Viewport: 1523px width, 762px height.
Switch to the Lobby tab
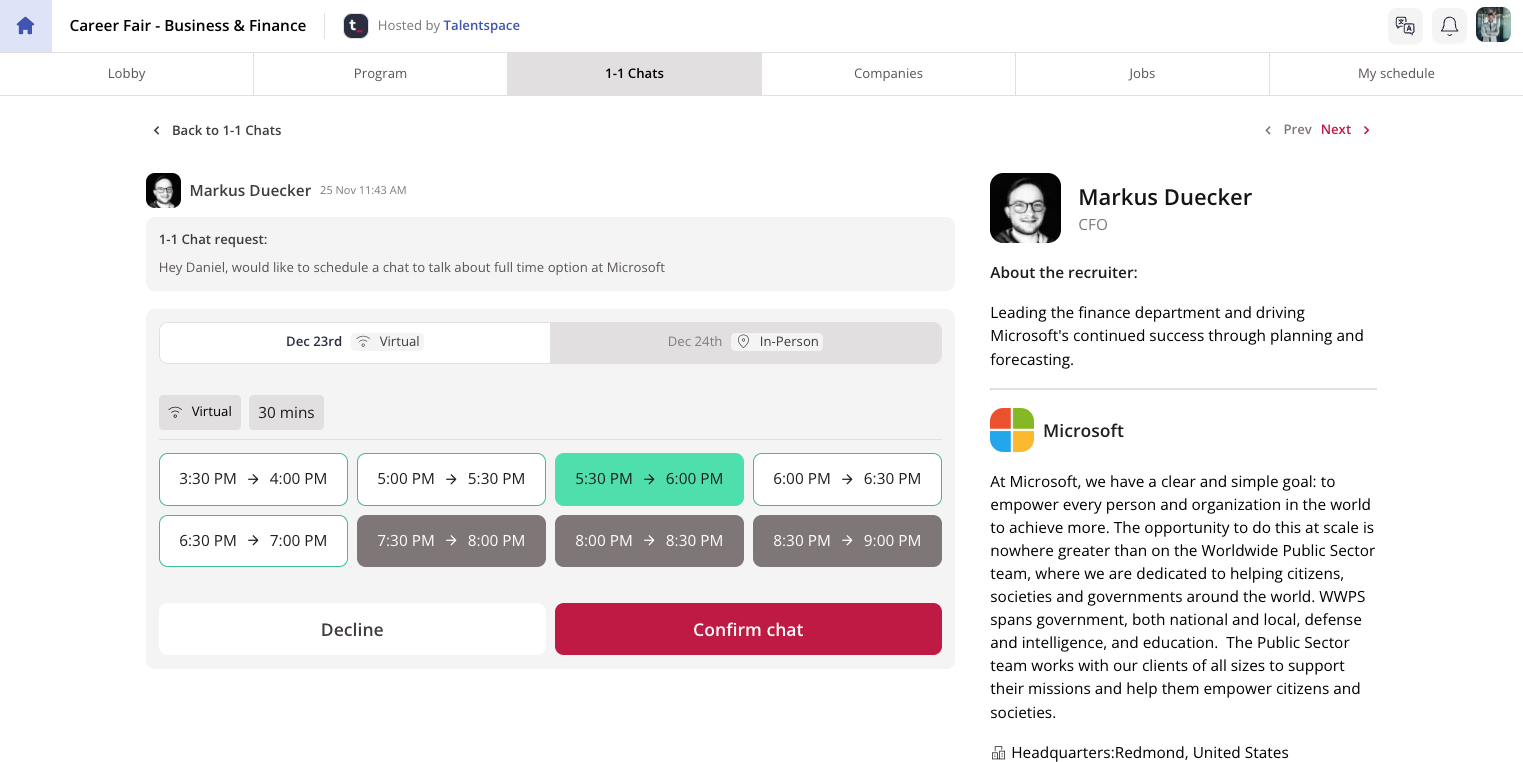click(127, 74)
